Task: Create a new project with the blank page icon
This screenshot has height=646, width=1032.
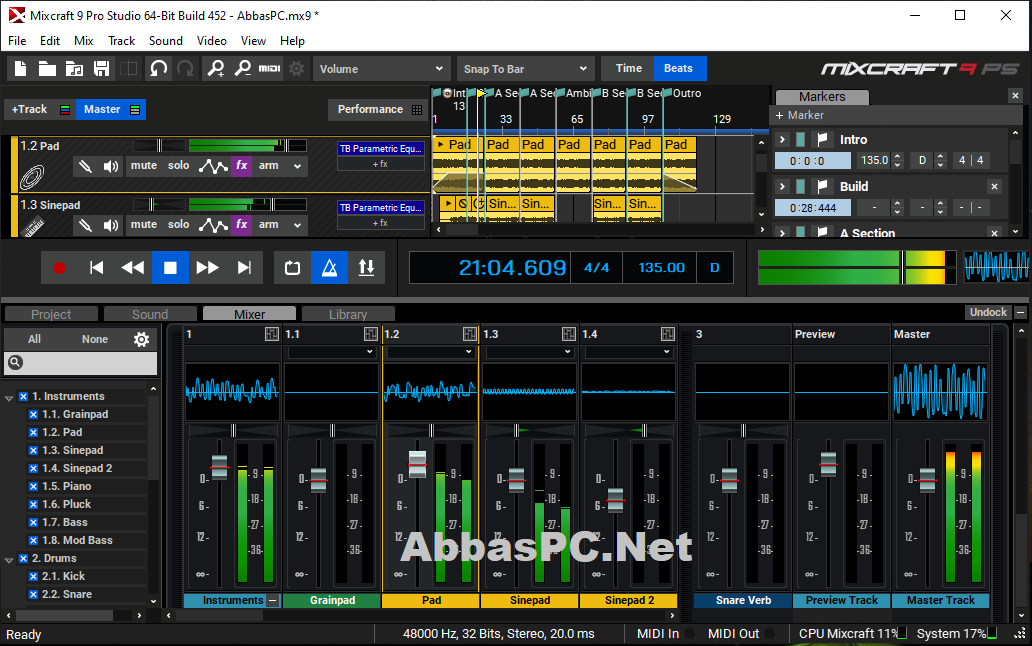Action: (20, 68)
